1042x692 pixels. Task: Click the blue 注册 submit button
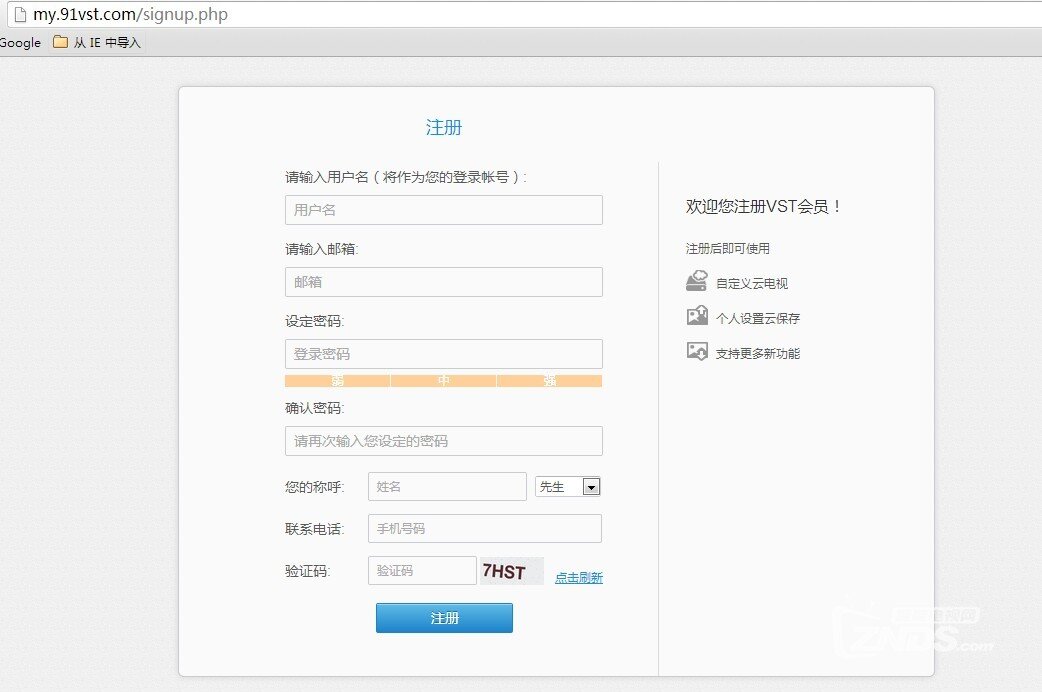[445, 618]
